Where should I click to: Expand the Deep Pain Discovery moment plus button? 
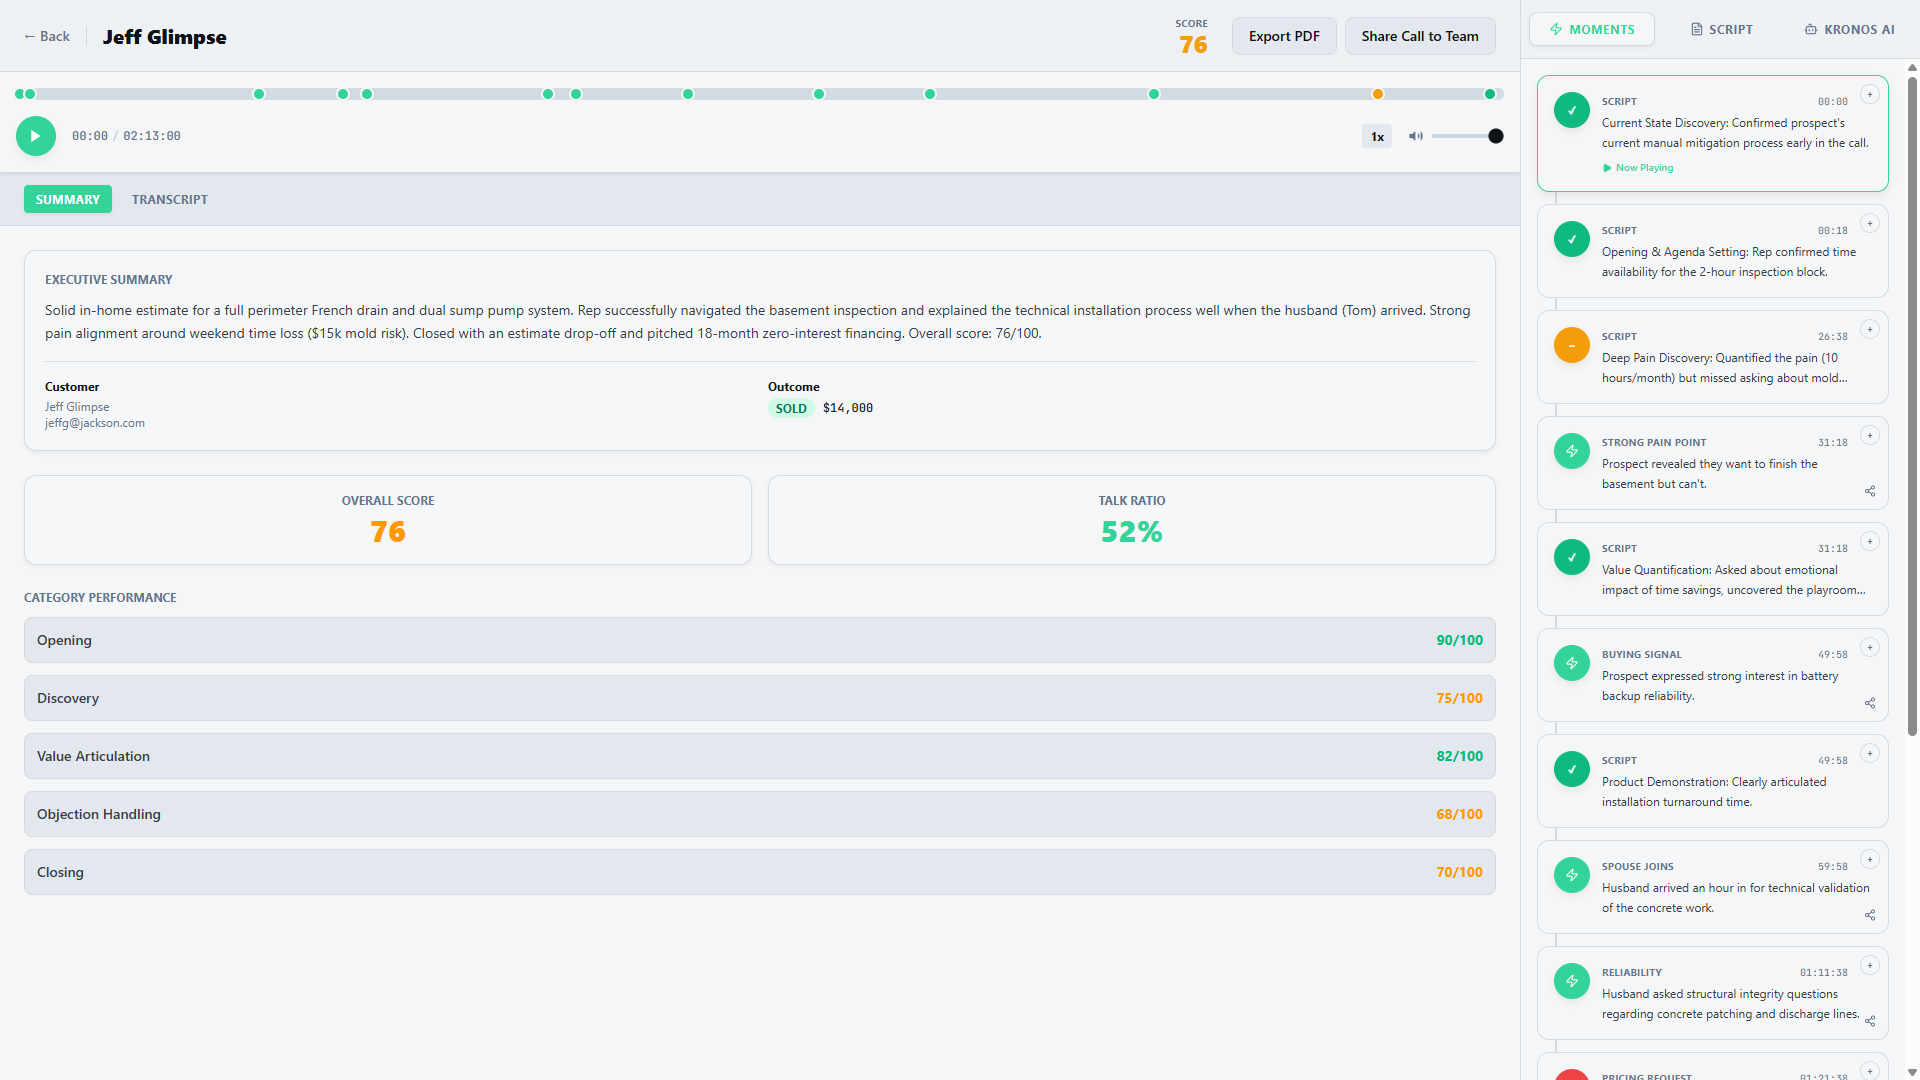pos(1869,329)
